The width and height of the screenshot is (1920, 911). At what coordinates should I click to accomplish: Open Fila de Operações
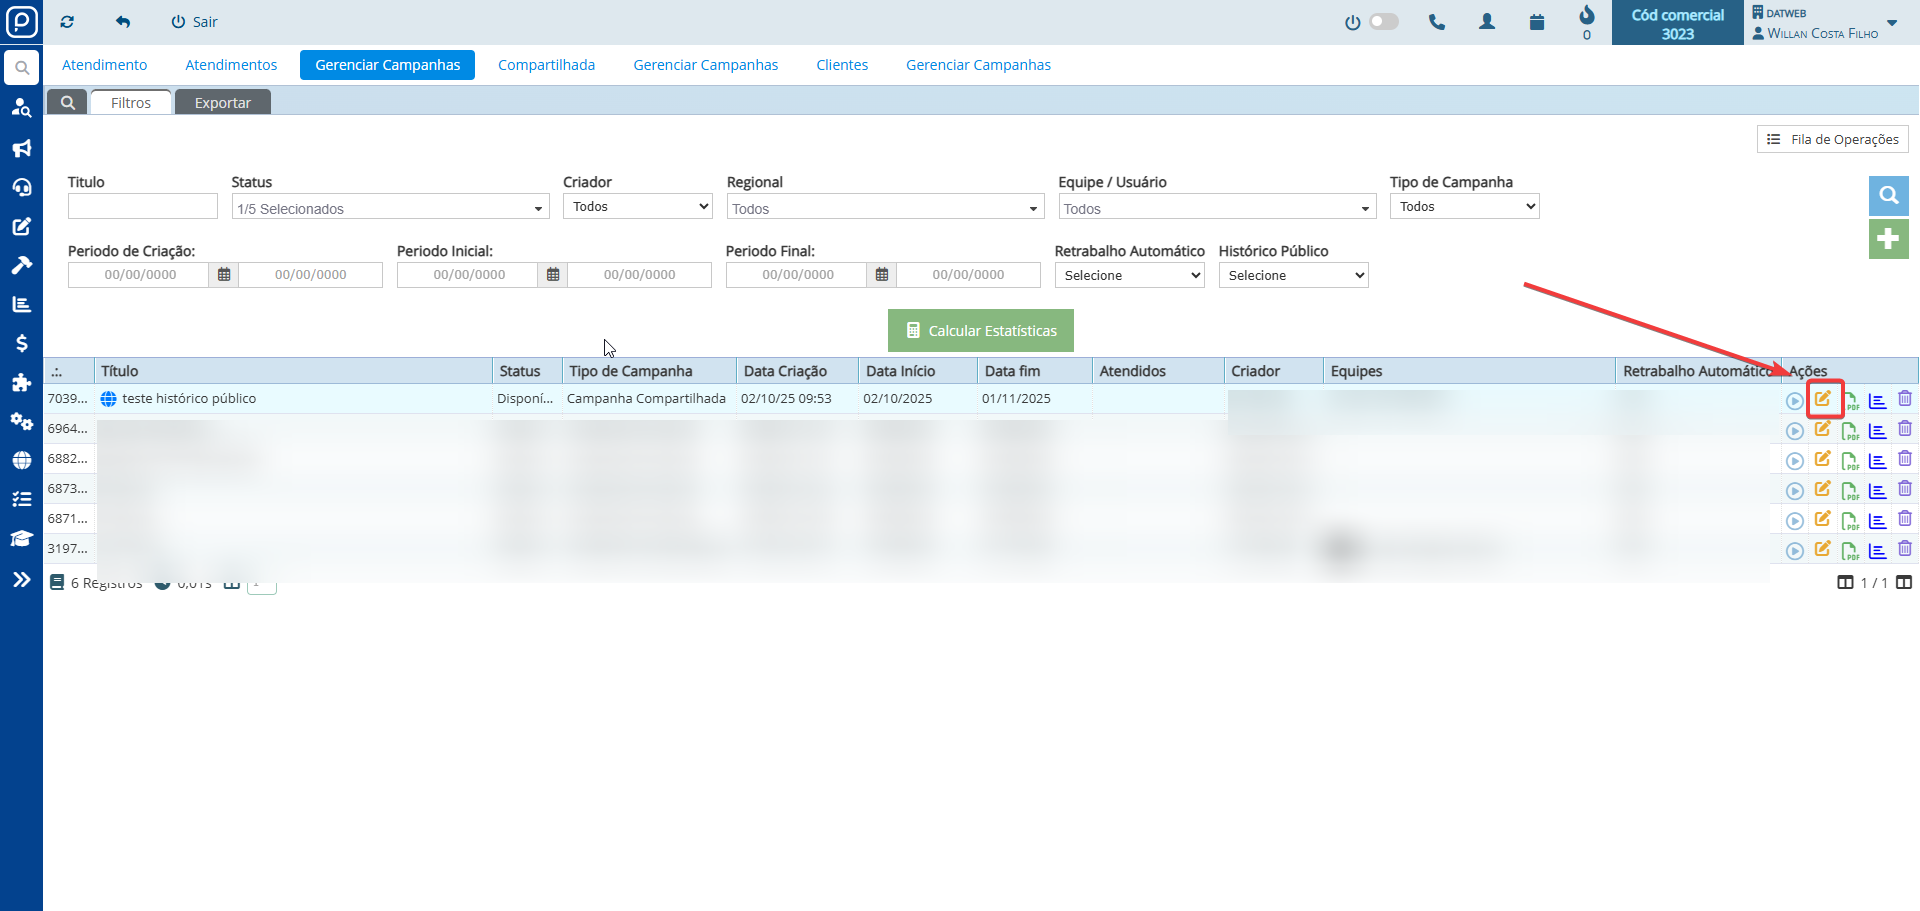pos(1832,139)
